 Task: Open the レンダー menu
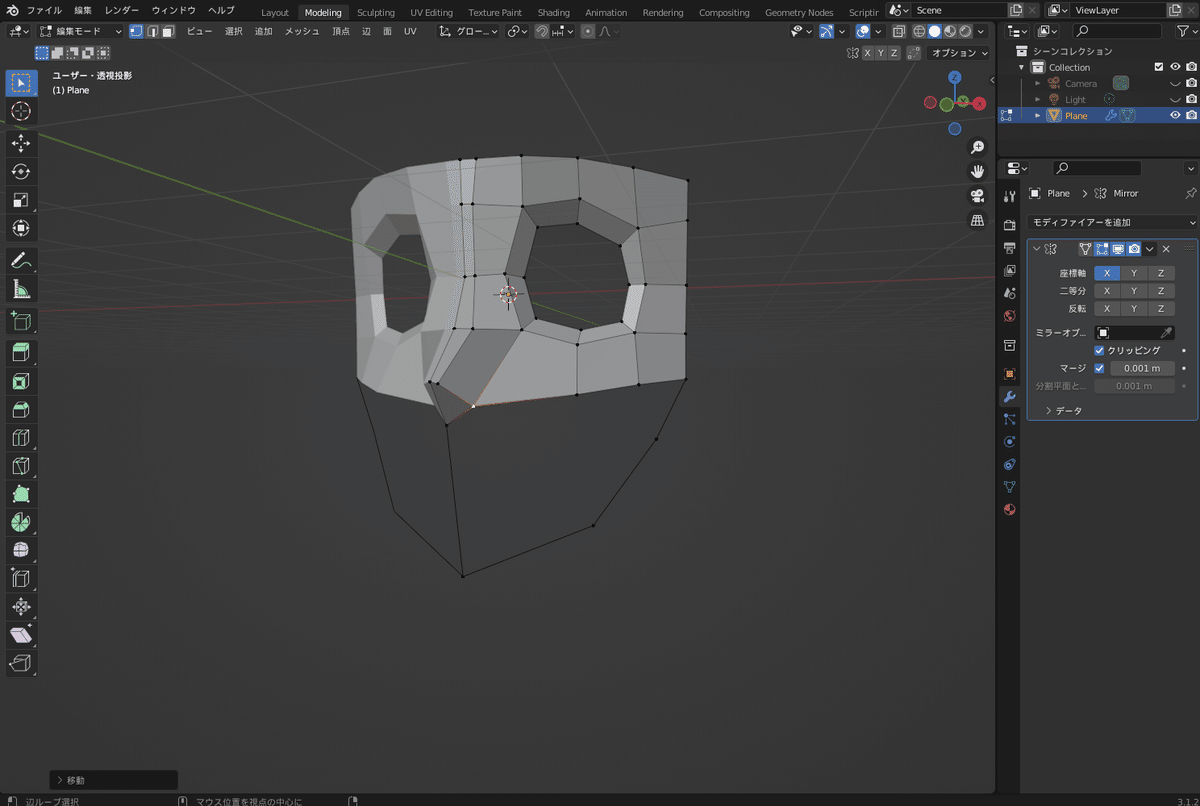coord(122,10)
